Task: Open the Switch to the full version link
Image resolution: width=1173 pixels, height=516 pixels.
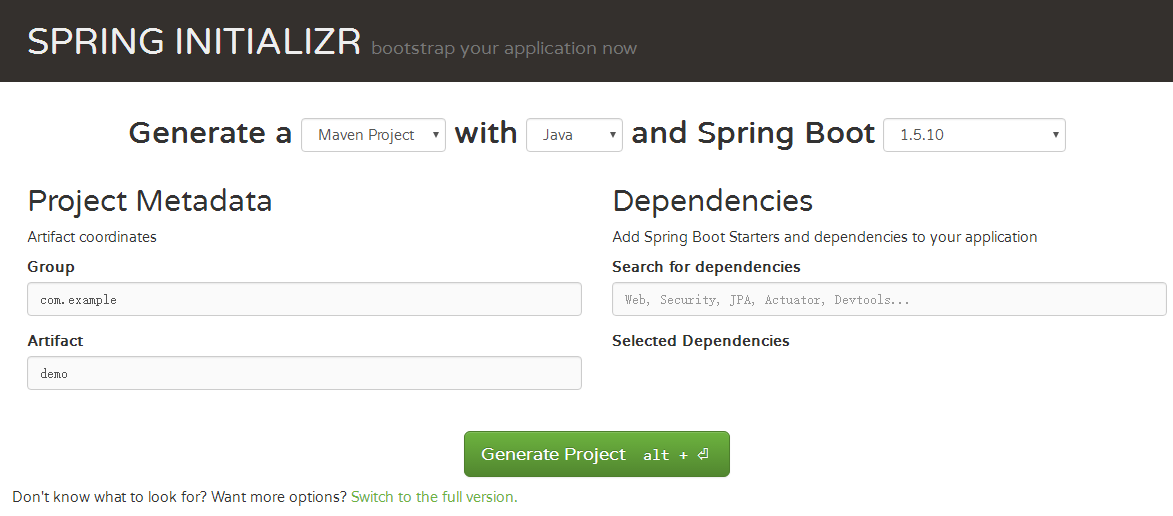Action: pyautogui.click(x=434, y=497)
